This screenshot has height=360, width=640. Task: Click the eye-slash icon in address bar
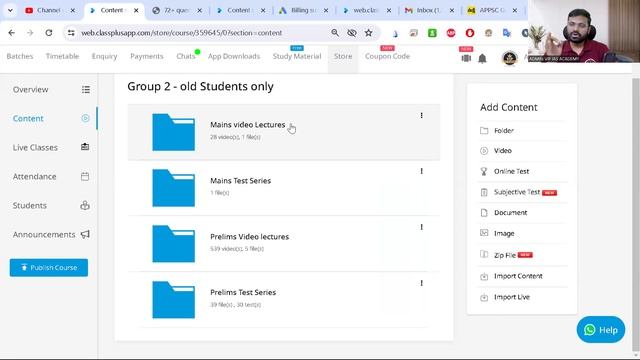point(352,33)
